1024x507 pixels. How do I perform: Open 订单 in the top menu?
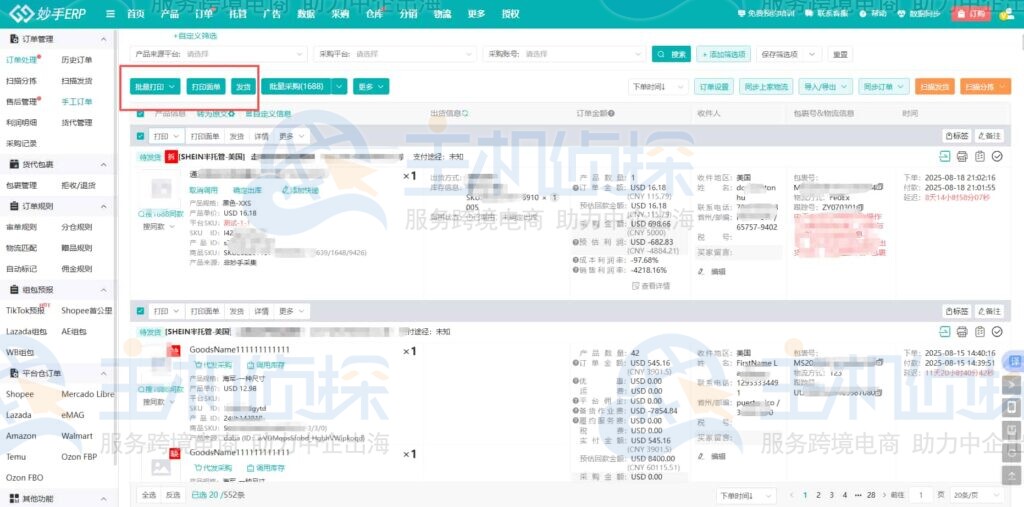[x=204, y=14]
